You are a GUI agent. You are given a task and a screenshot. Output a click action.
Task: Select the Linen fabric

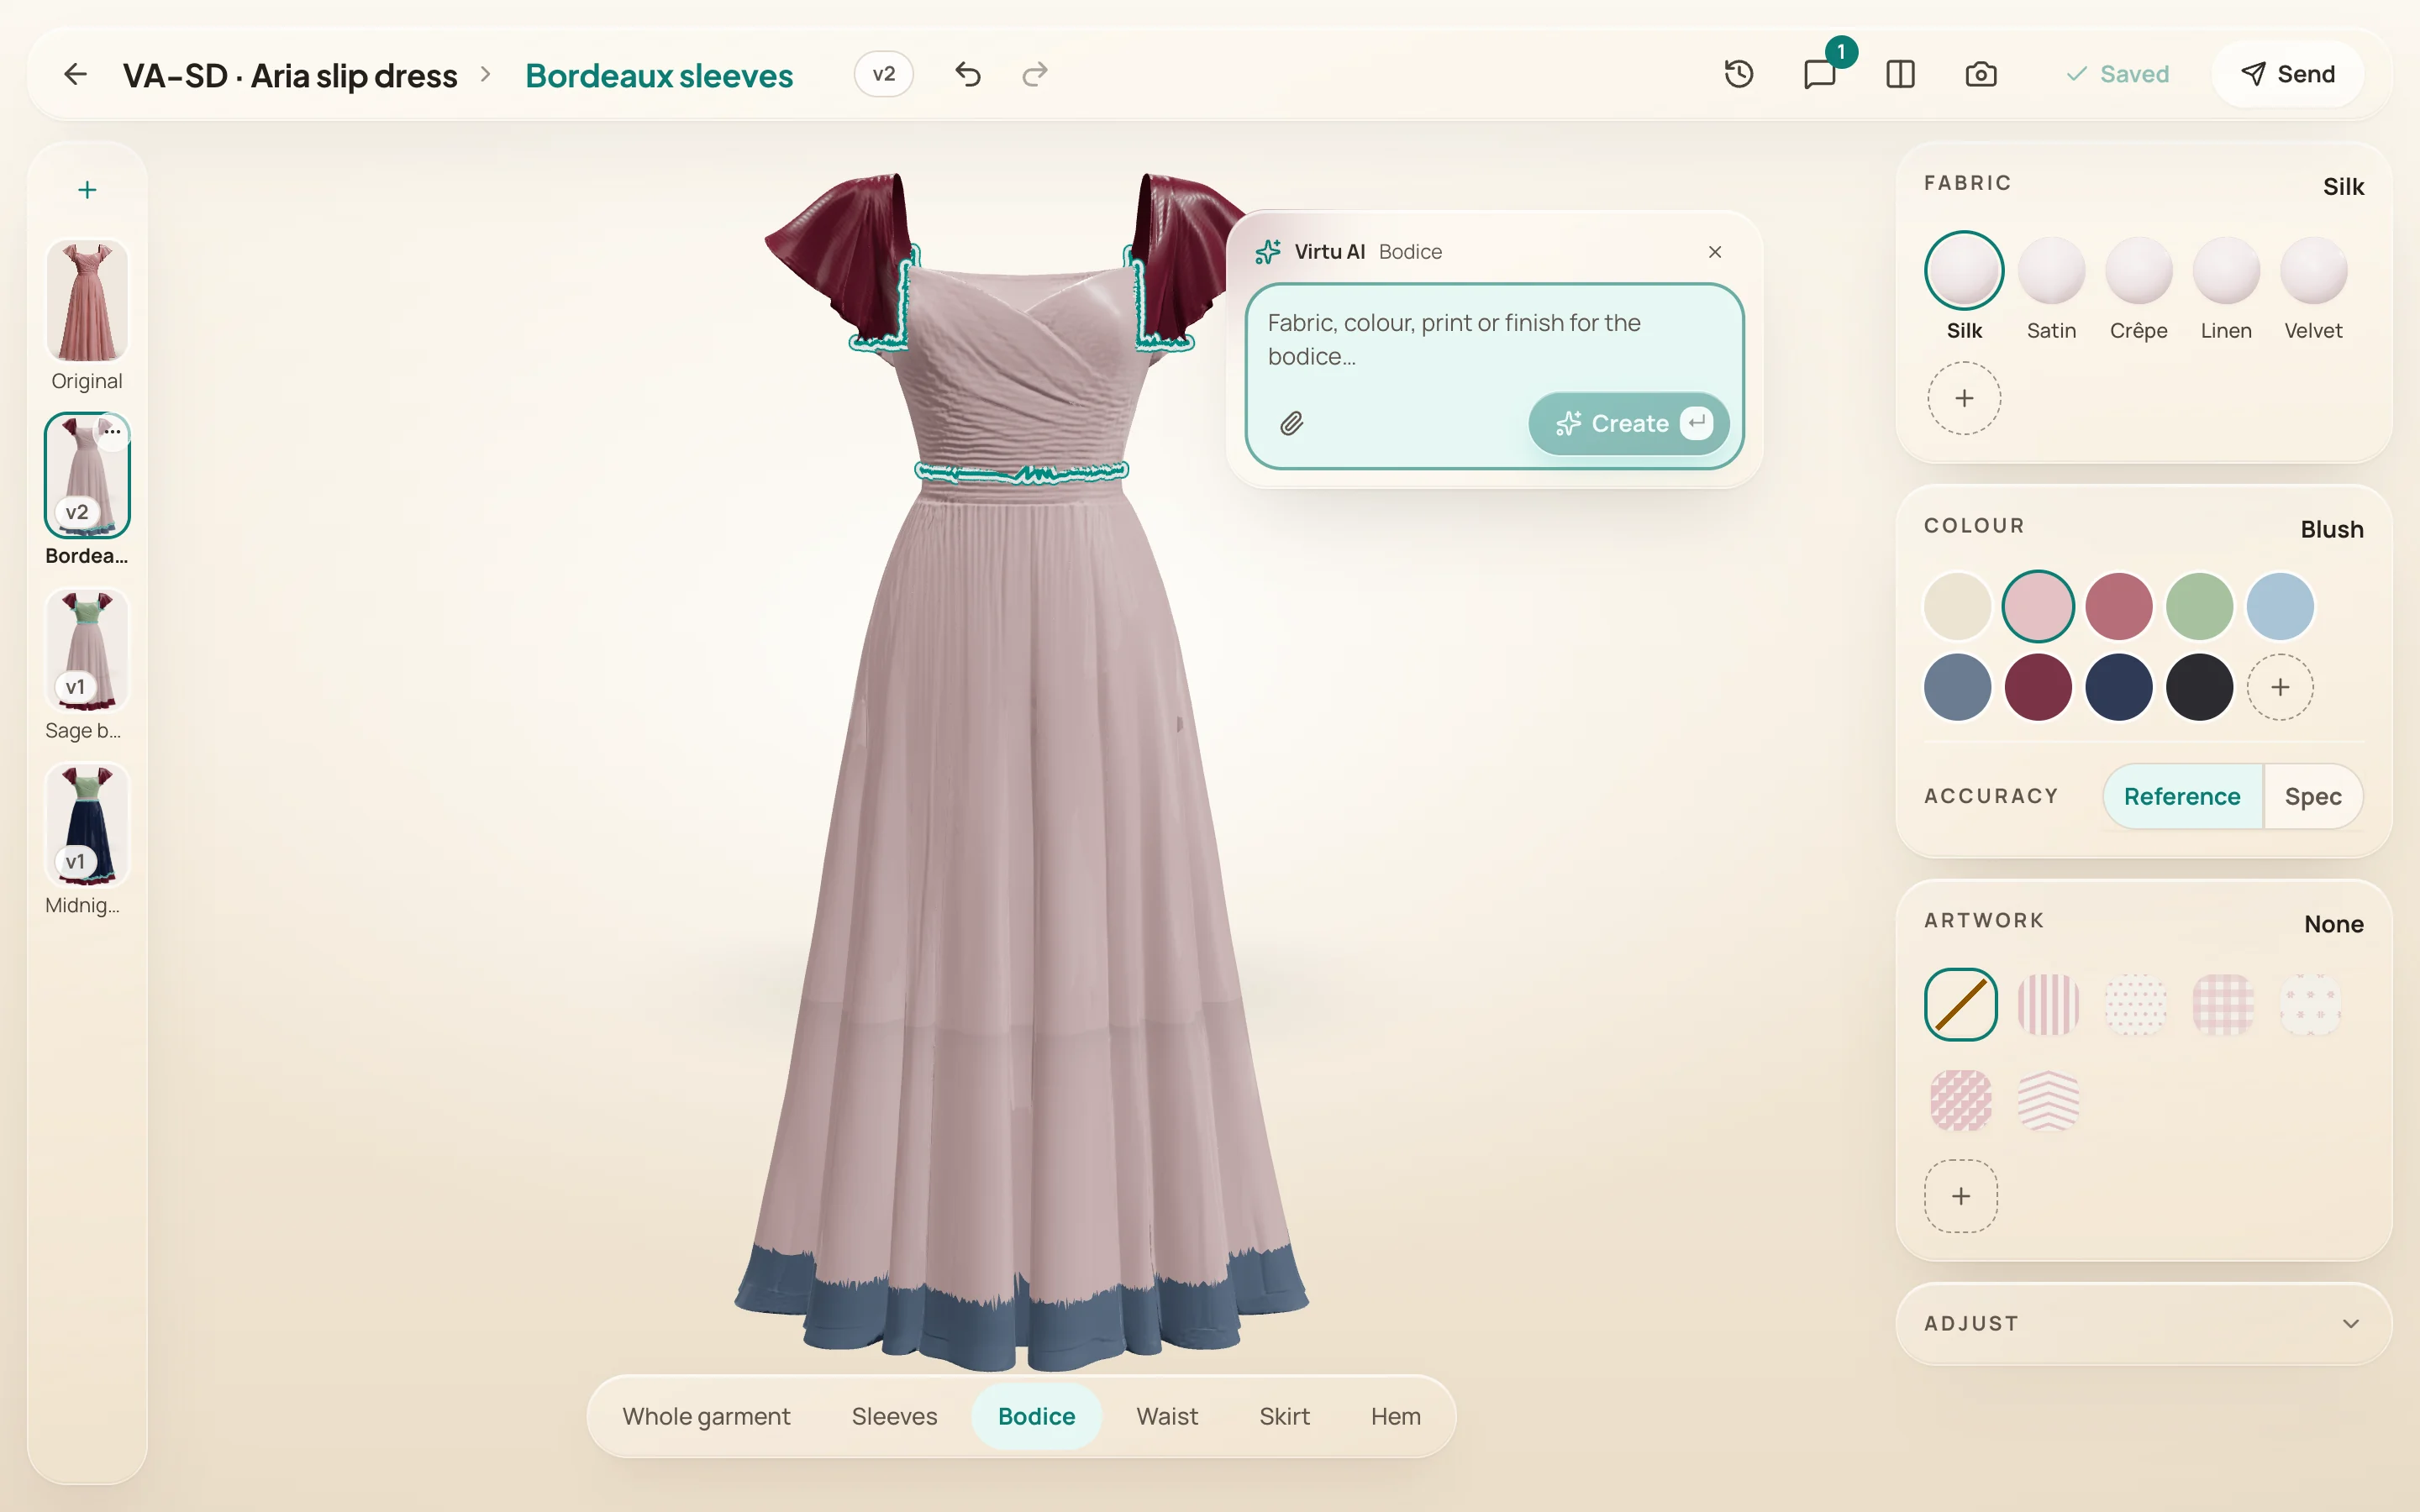tap(2226, 288)
